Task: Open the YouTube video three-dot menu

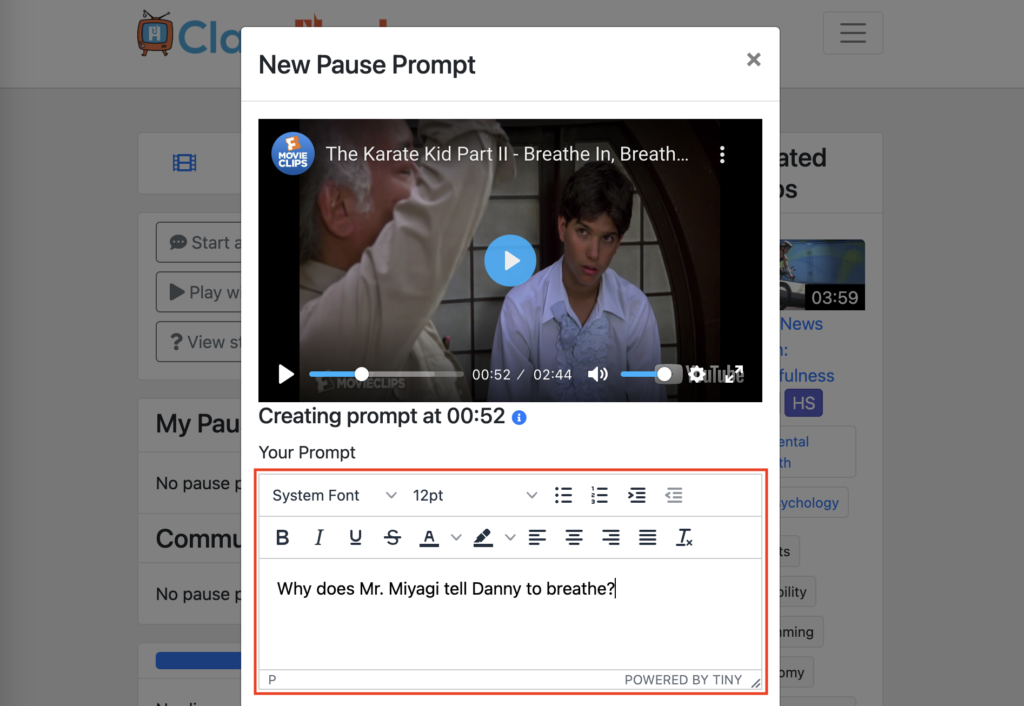Action: coord(722,155)
